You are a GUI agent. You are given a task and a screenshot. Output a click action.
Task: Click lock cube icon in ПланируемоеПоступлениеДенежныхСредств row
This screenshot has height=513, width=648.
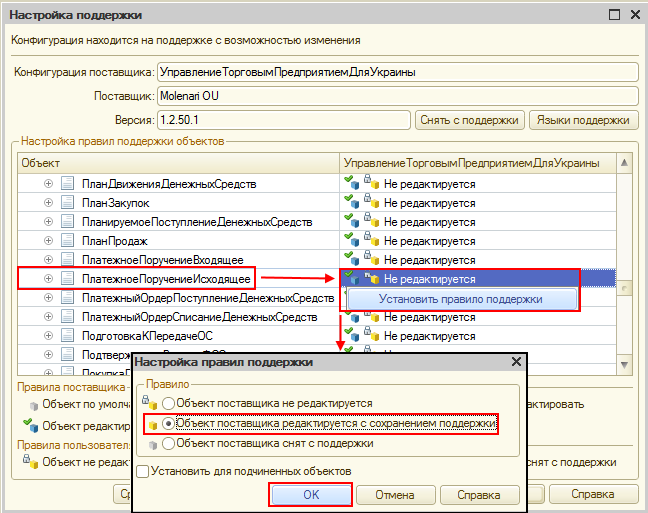click(x=372, y=220)
